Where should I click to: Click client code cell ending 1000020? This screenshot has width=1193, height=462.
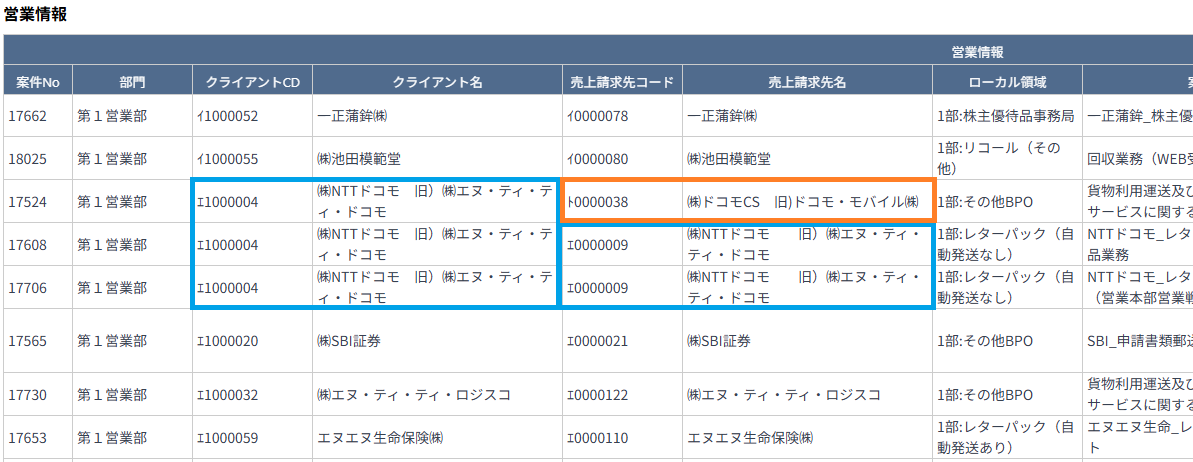point(228,341)
